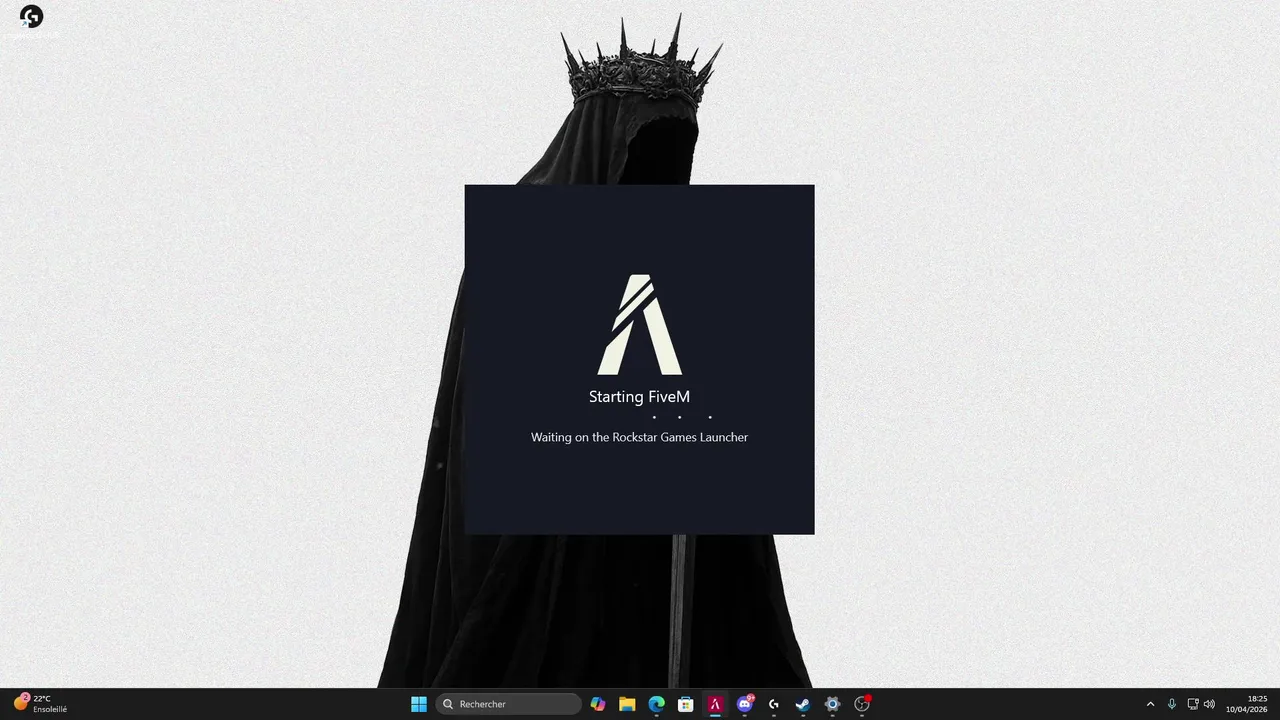The height and width of the screenshot is (720, 1280).
Task: Open Microsoft Edge from the taskbar
Action: 656,704
